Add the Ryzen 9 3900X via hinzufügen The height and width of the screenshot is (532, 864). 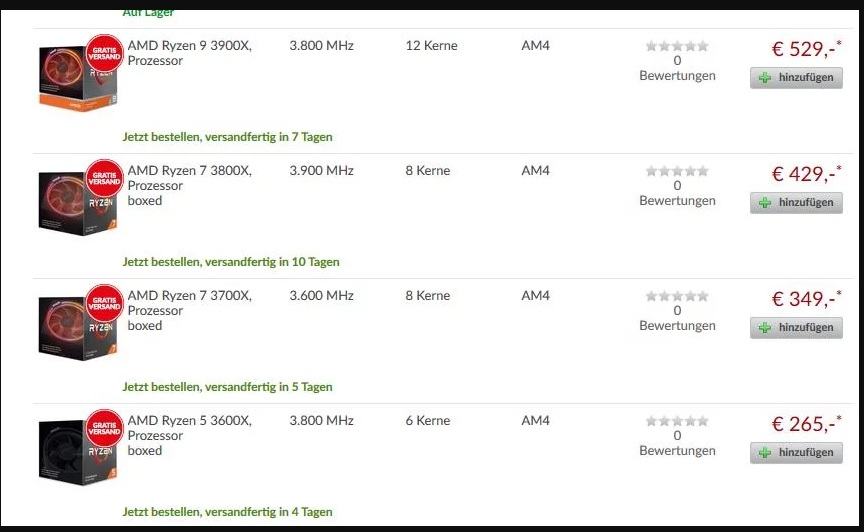point(796,78)
